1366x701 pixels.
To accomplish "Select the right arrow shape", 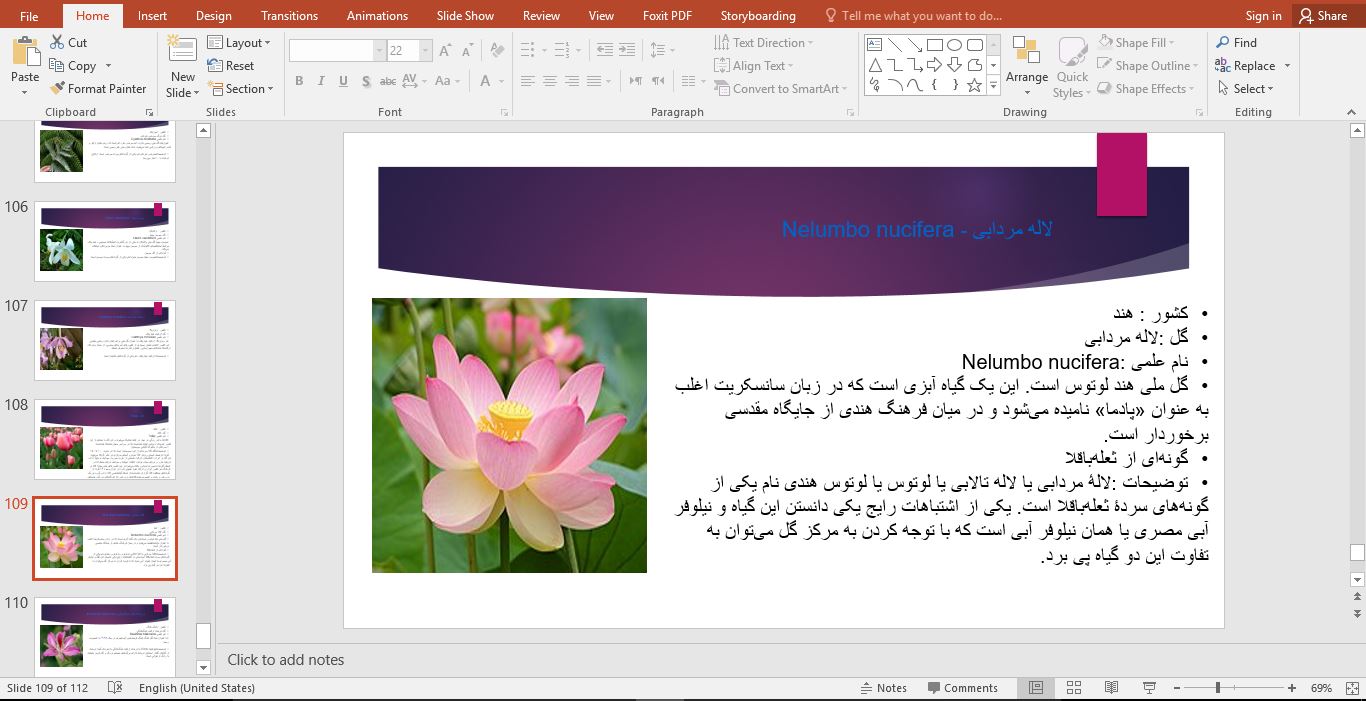I will click(934, 65).
